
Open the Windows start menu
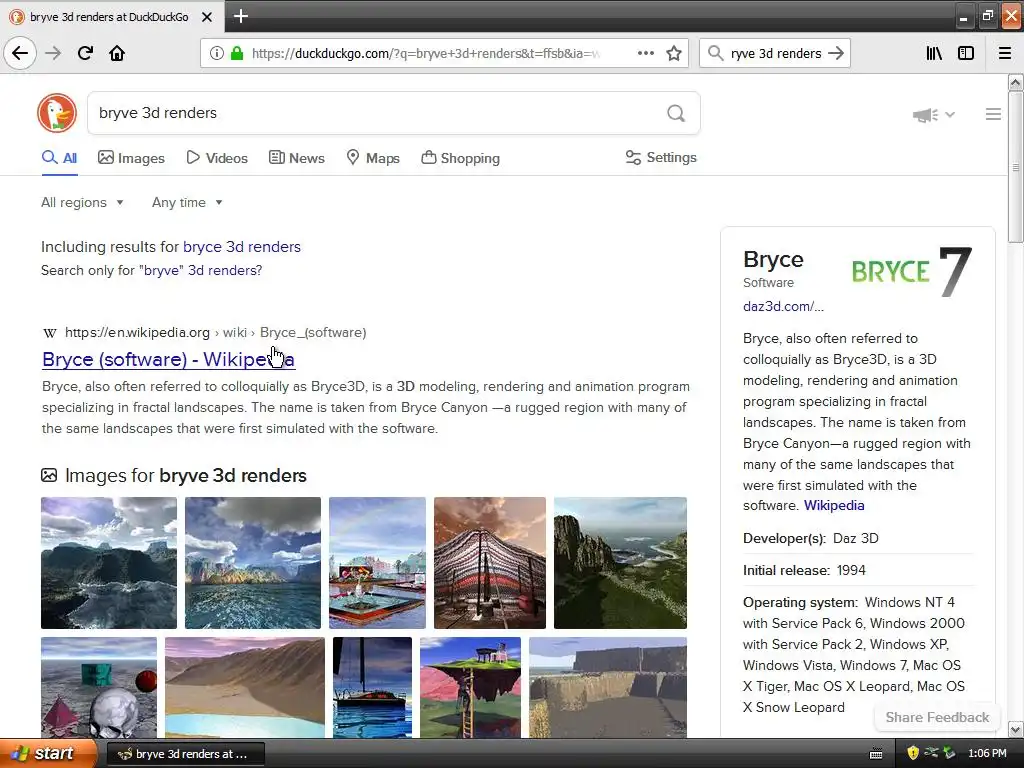48,754
